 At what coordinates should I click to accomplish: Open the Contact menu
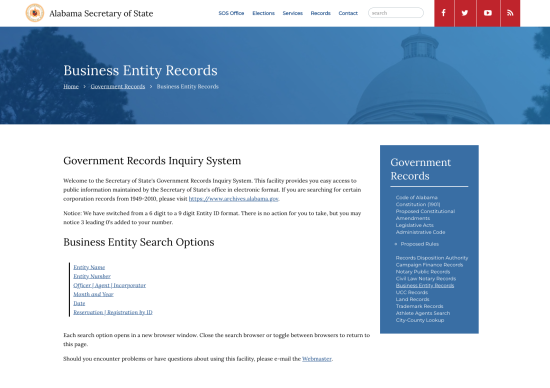click(348, 13)
